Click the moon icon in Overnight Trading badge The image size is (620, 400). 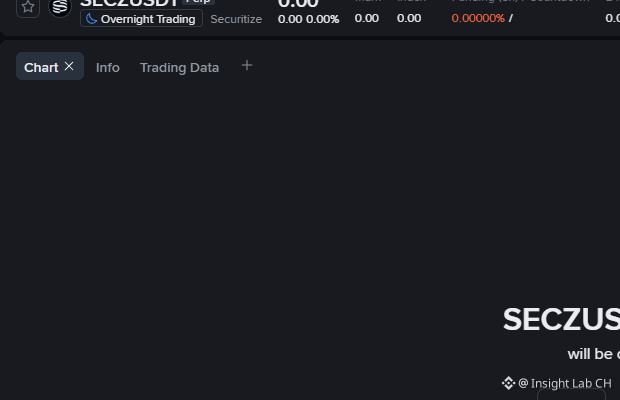point(91,19)
